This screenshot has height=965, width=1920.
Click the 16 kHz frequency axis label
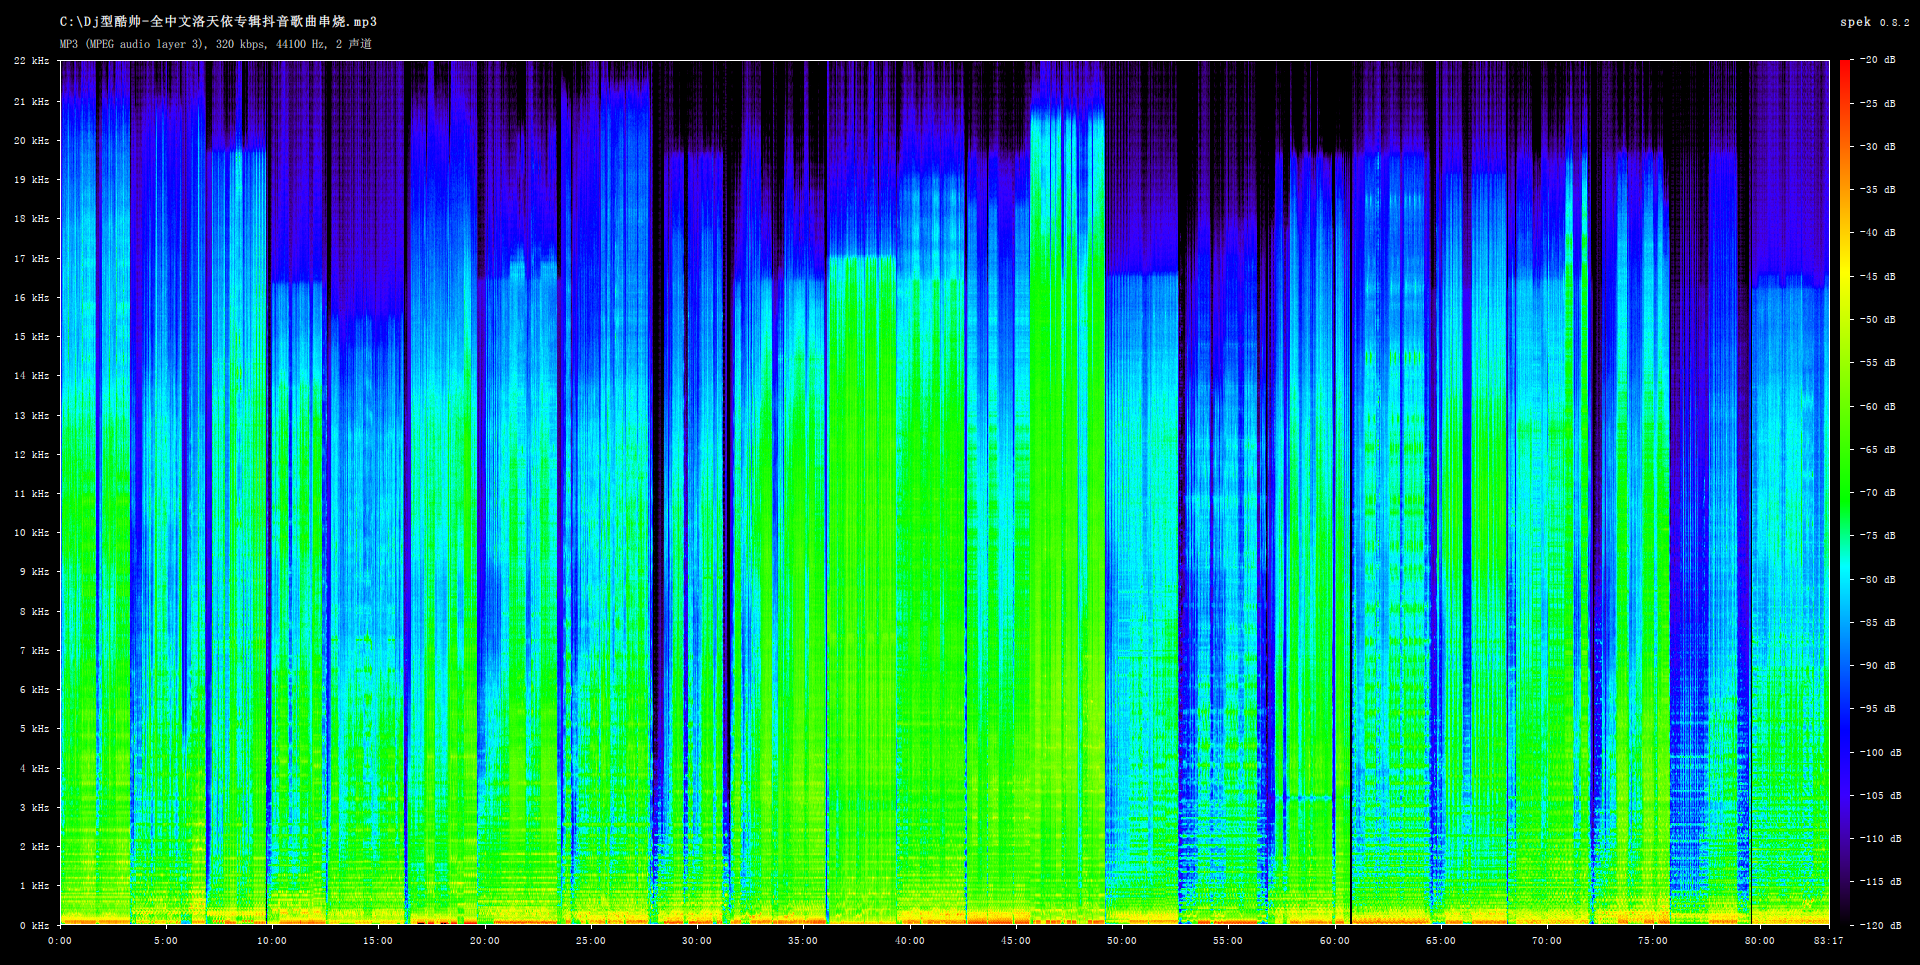coord(31,298)
